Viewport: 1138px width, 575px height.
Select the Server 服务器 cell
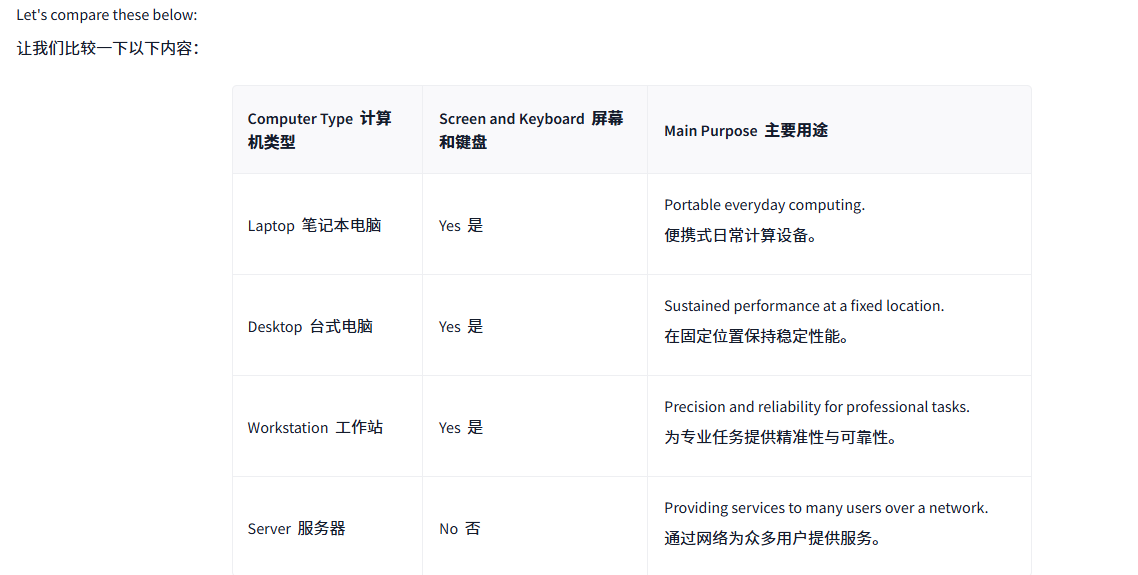[327, 528]
